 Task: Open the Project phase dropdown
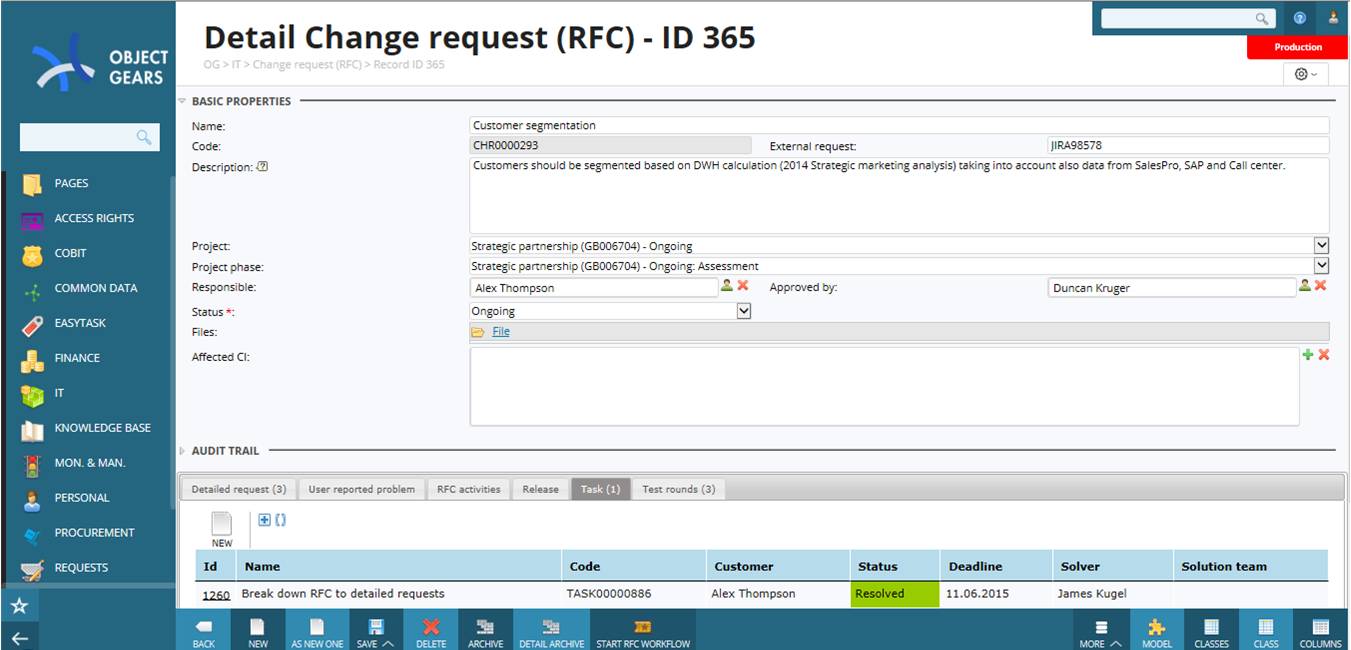click(x=1321, y=265)
